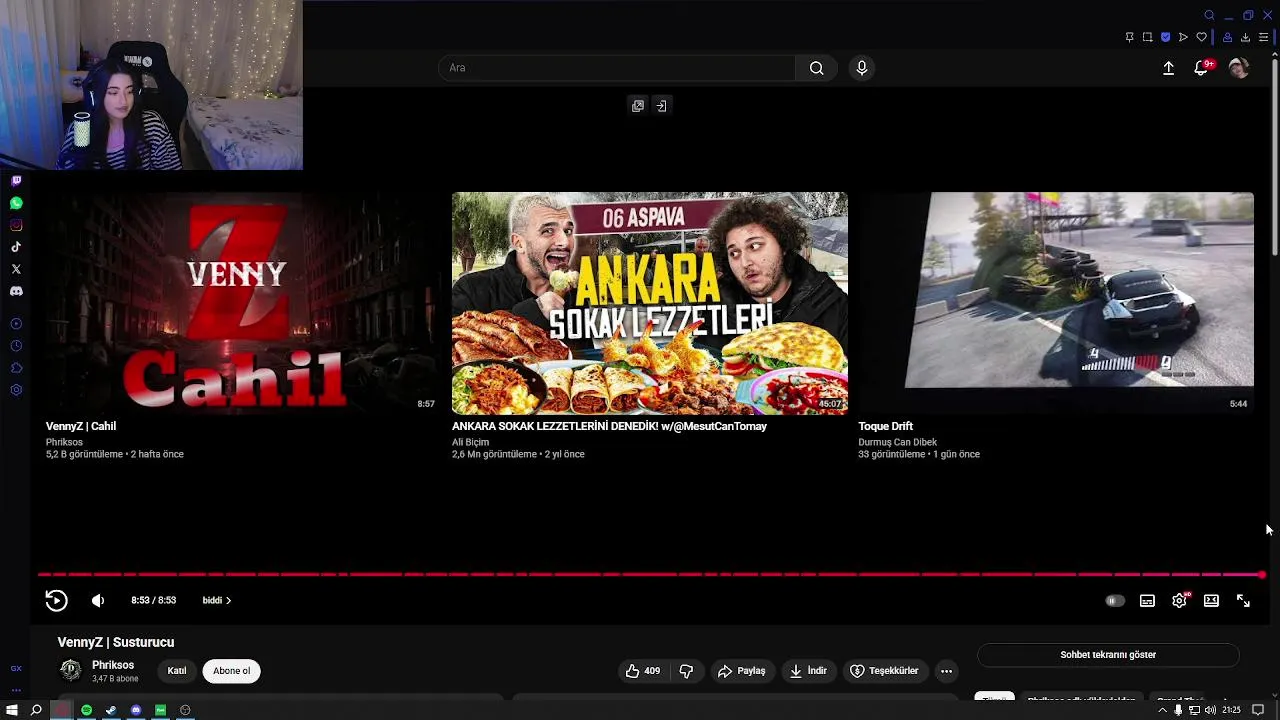Show chat replay with 'Sohbet tekrarını göster'
This screenshot has width=1280, height=720.
pyautogui.click(x=1108, y=655)
